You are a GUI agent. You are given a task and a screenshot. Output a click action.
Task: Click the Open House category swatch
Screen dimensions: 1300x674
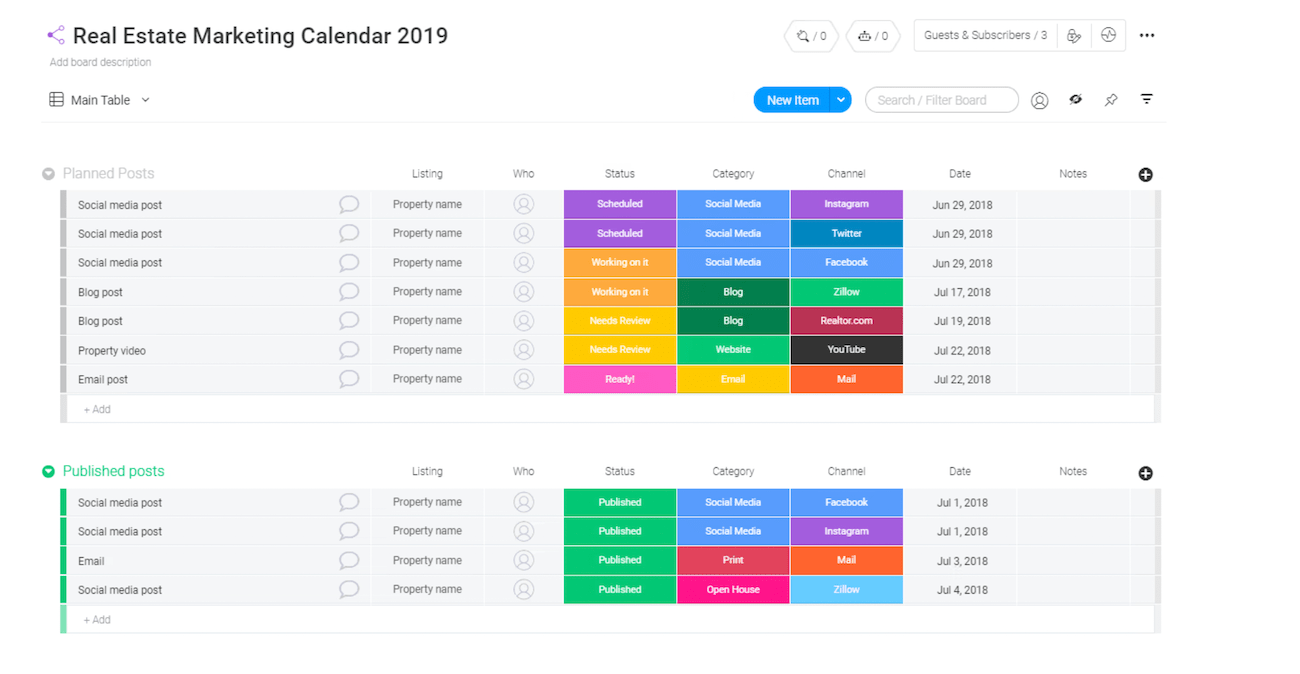point(733,589)
